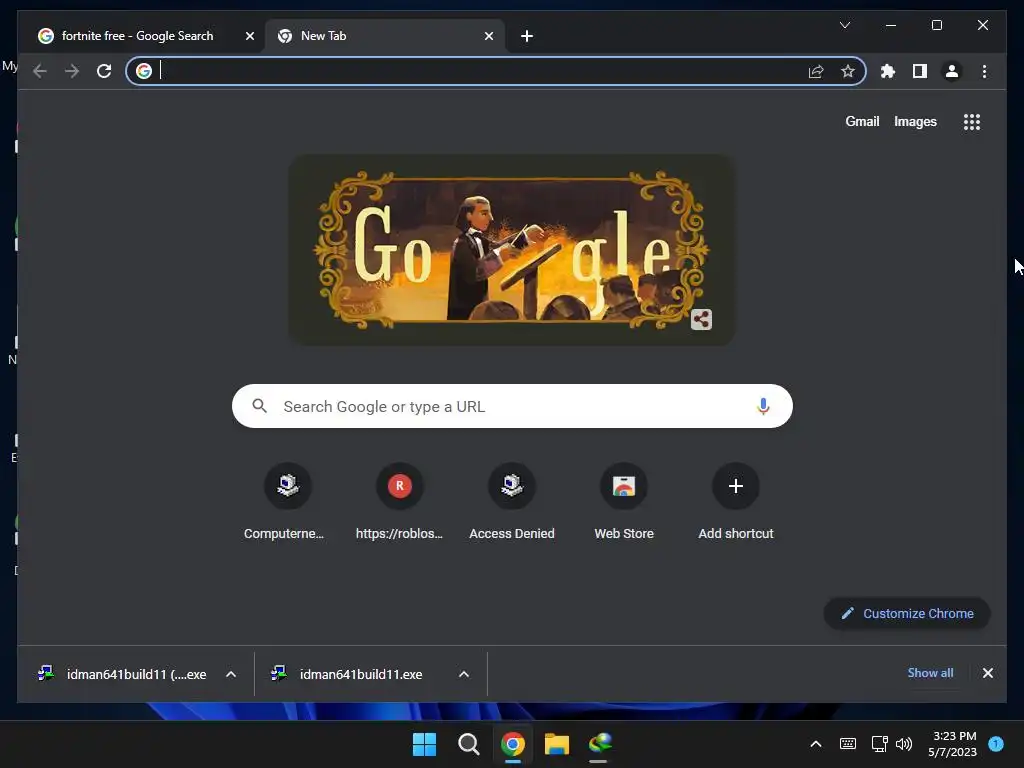1024x768 pixels.
Task: Open Windows taskbar search
Action: click(x=468, y=744)
